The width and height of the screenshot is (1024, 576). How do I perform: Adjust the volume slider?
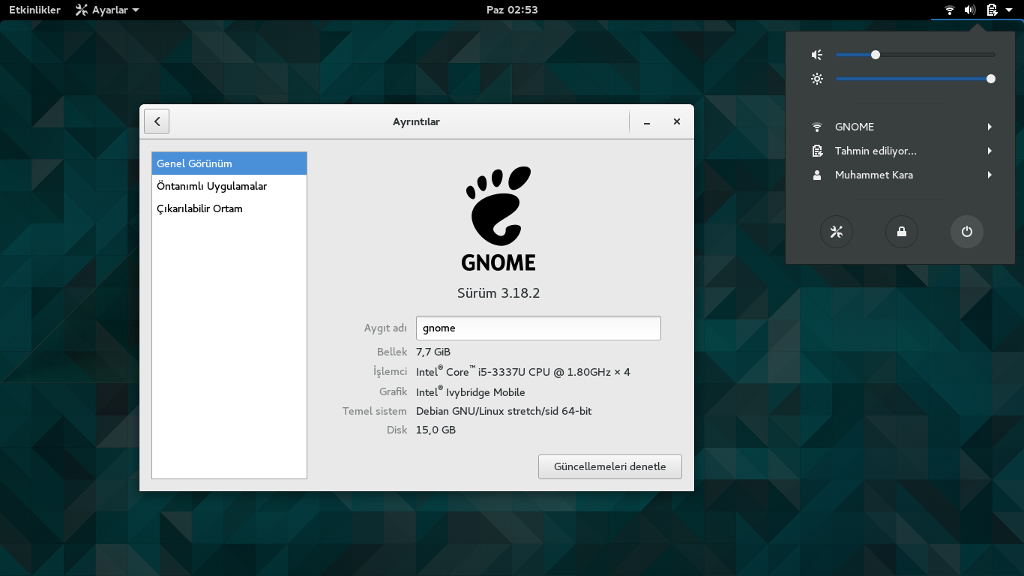(x=915, y=55)
